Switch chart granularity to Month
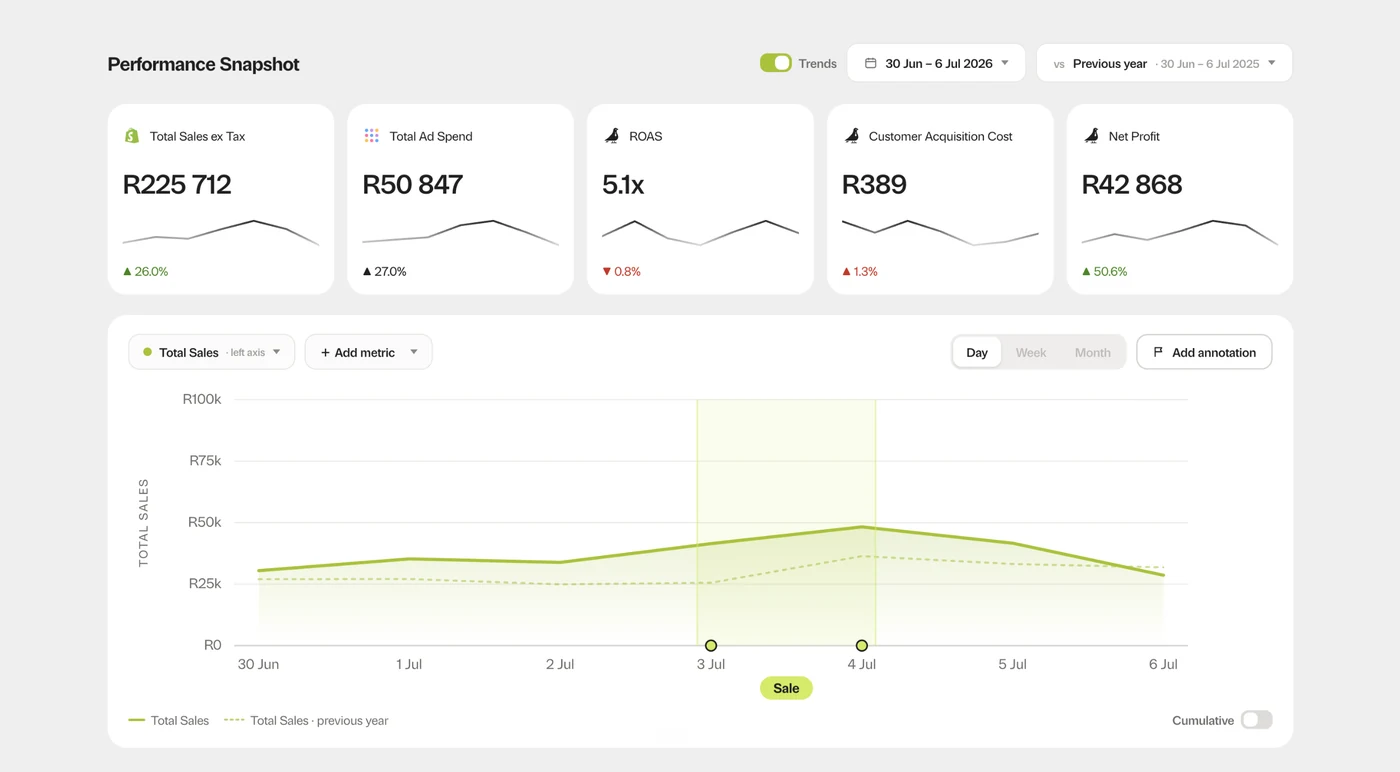Screen dimensions: 1400x772 pyautogui.click(x=1092, y=352)
